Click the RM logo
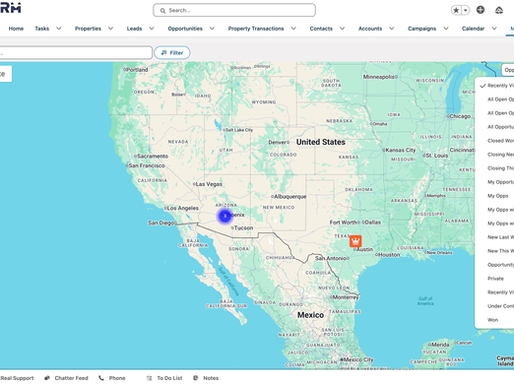This screenshot has height=386, width=514. click(10, 8)
